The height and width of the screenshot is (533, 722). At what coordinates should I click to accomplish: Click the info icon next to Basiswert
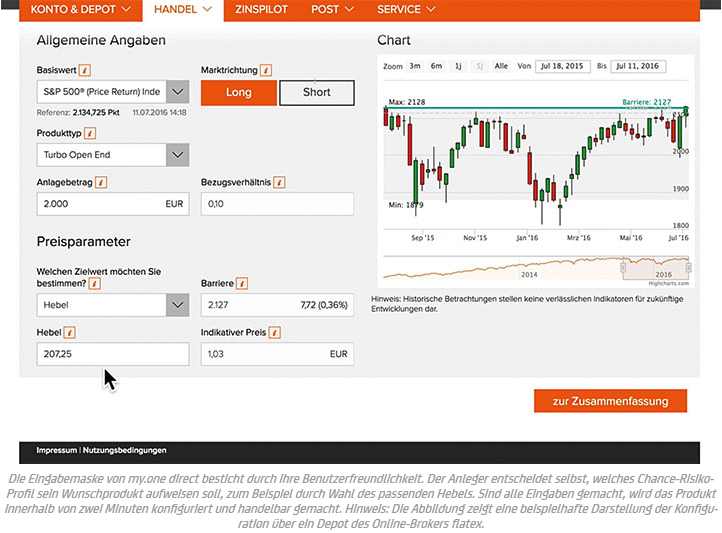[x=85, y=71]
